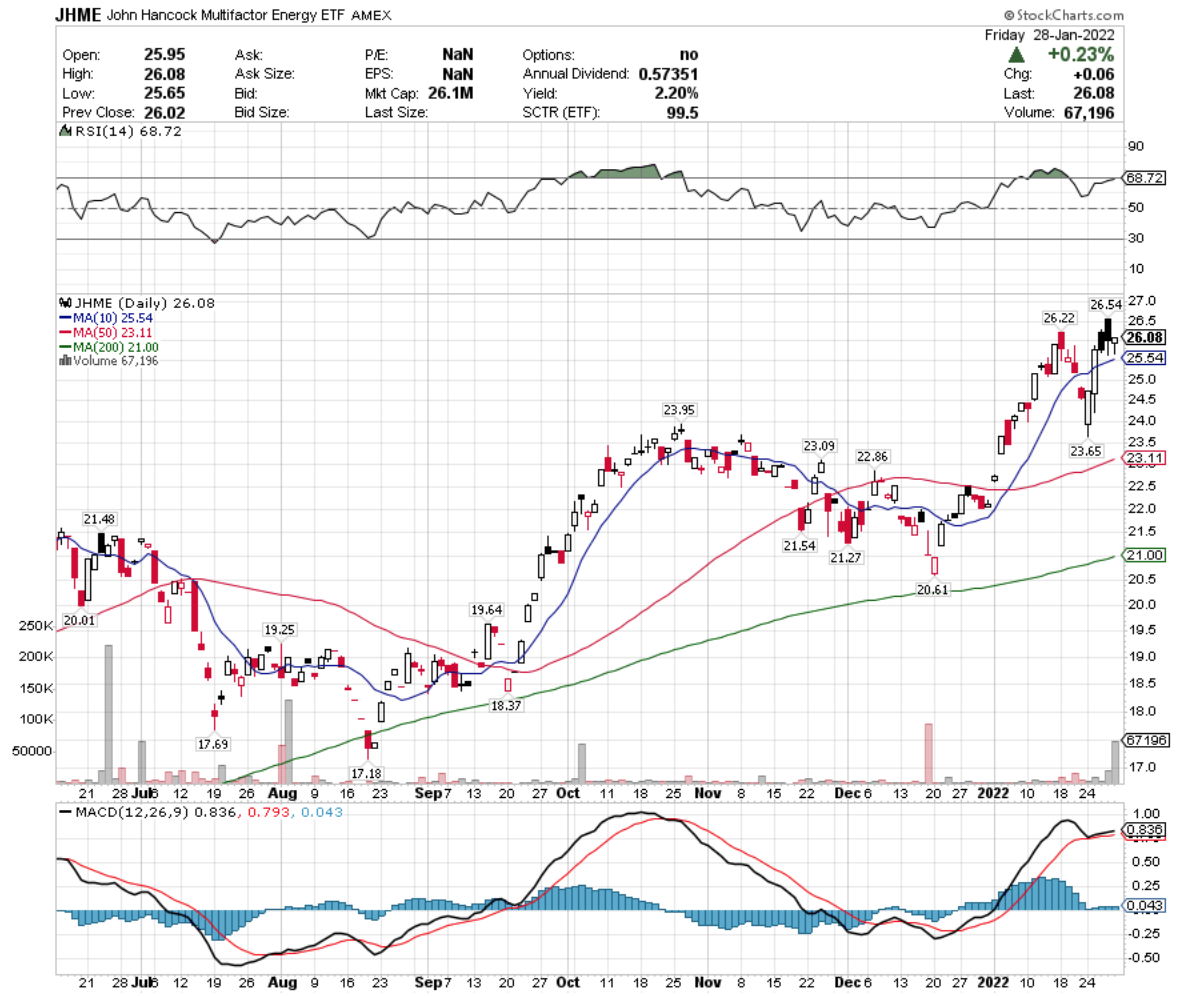The height and width of the screenshot is (996, 1178).
Task: Click the MACD(12,26,9) panel title
Action: [132, 813]
